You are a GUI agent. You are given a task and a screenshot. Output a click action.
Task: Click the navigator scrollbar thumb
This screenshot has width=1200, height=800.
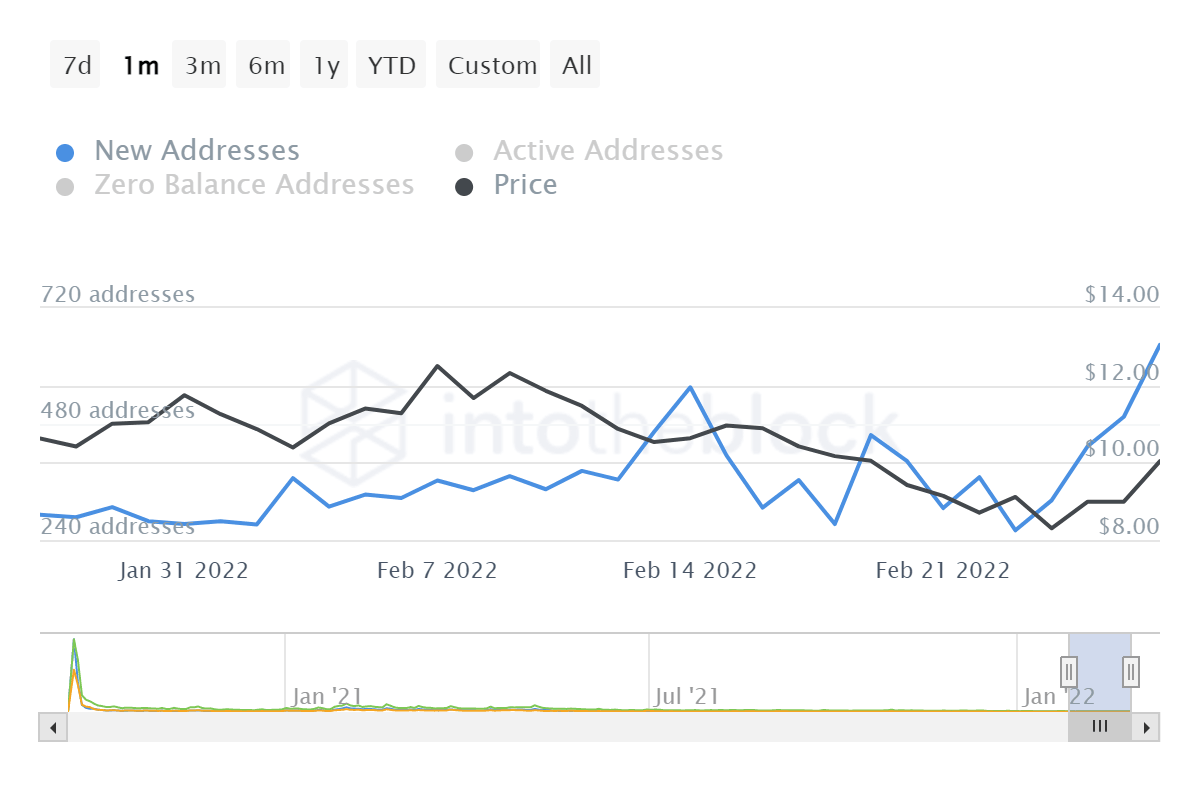[x=1099, y=727]
